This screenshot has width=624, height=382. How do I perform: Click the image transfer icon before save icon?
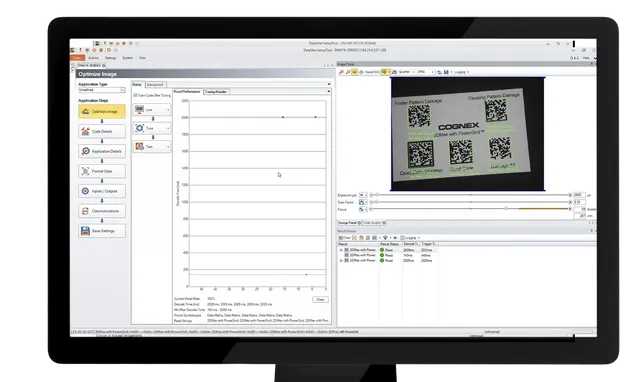[439, 72]
